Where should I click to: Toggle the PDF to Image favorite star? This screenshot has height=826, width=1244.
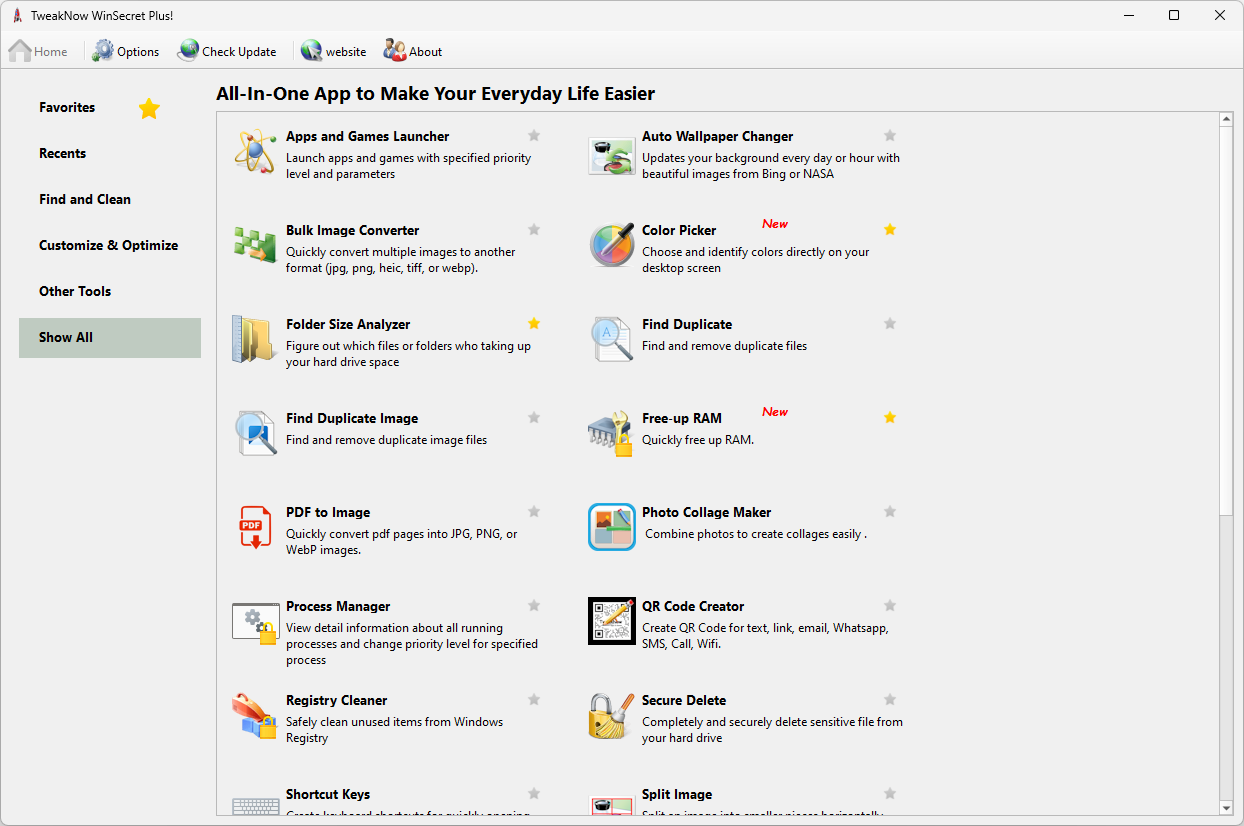click(x=534, y=512)
